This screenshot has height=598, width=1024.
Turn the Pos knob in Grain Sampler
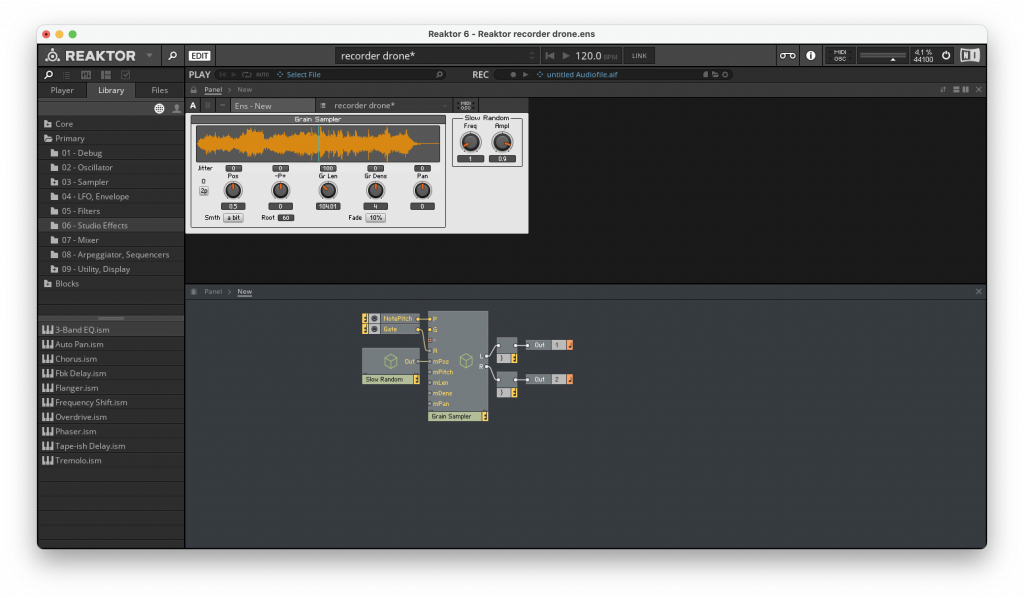tap(233, 191)
